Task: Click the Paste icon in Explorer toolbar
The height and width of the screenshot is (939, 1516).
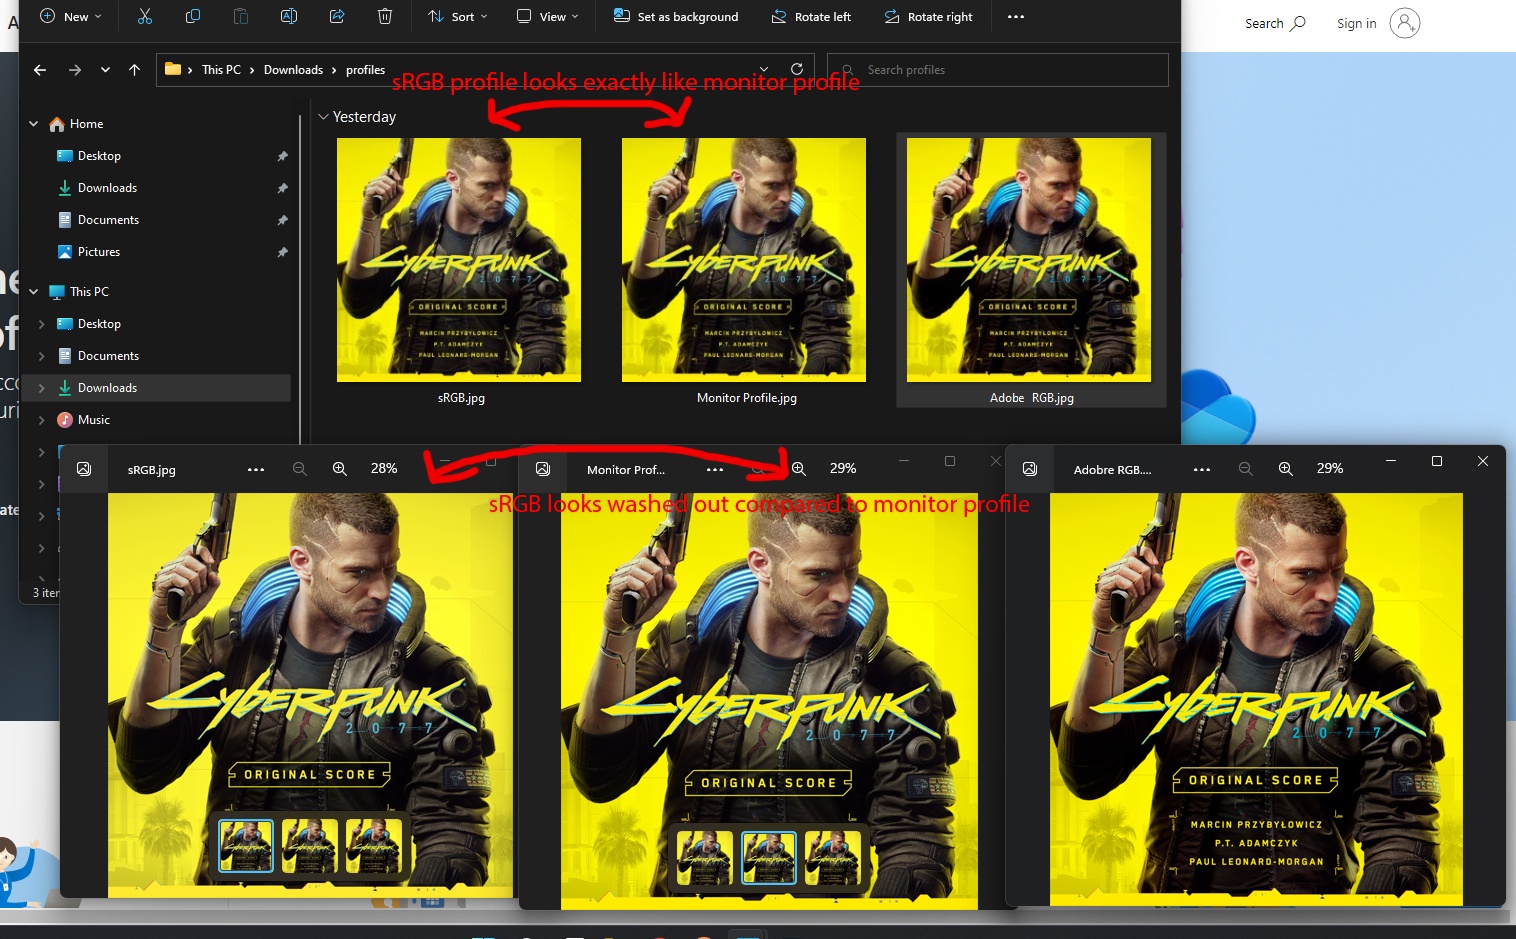Action: (x=241, y=16)
